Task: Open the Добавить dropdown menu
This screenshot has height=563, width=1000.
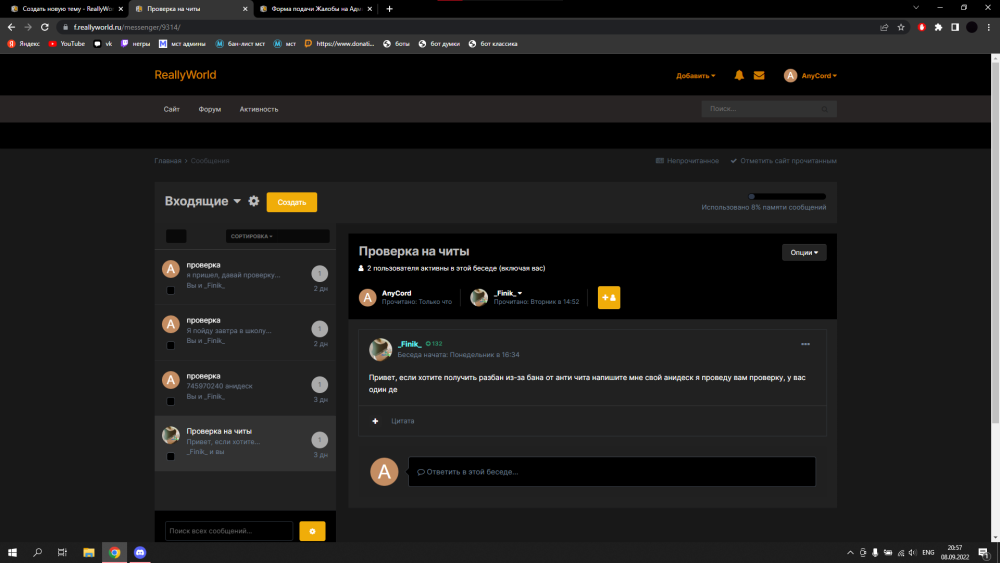Action: pyautogui.click(x=695, y=75)
